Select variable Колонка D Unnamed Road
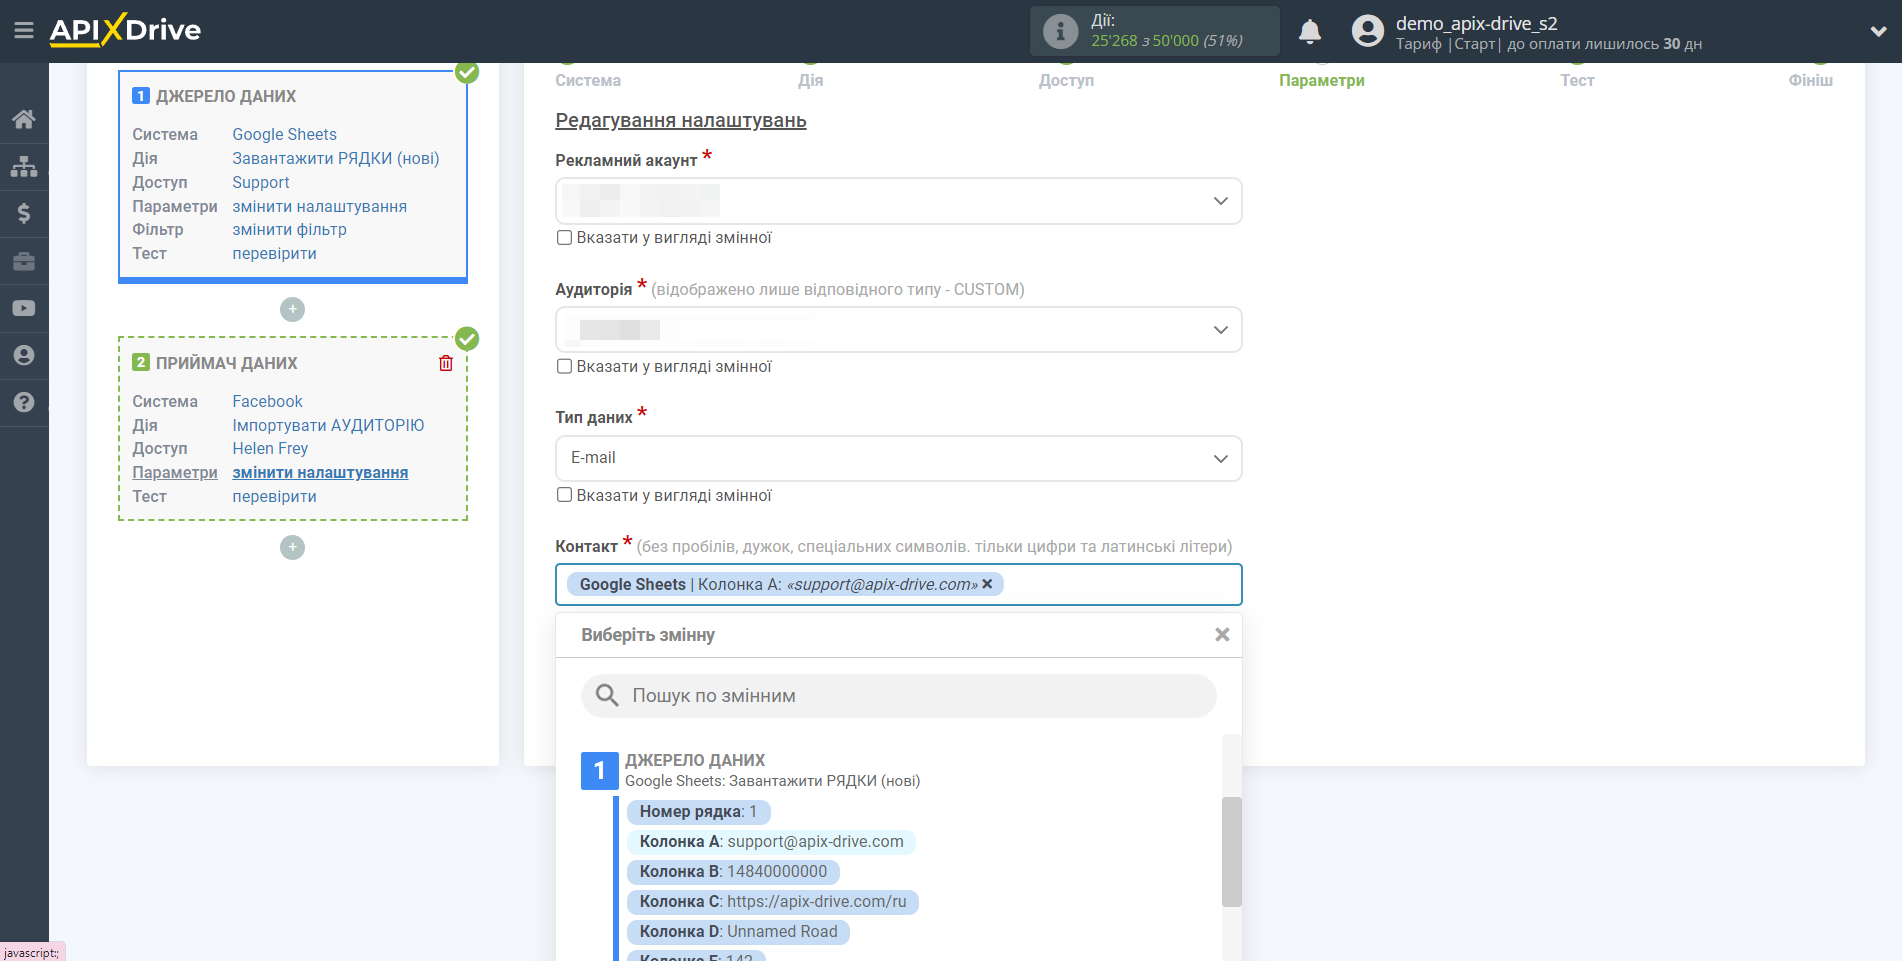Viewport: 1902px width, 961px height. pos(738,932)
